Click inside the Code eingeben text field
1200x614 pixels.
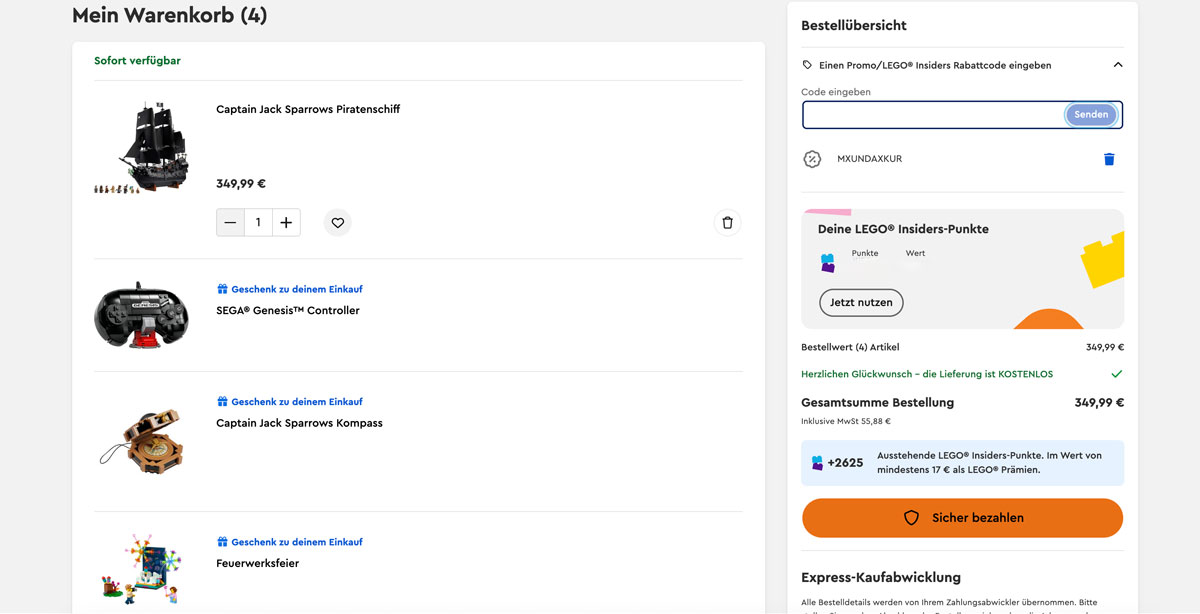[932, 115]
